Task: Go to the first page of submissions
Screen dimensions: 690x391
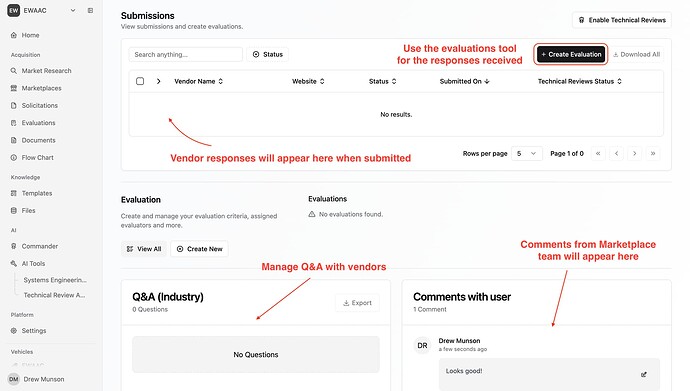Action: (x=598, y=153)
